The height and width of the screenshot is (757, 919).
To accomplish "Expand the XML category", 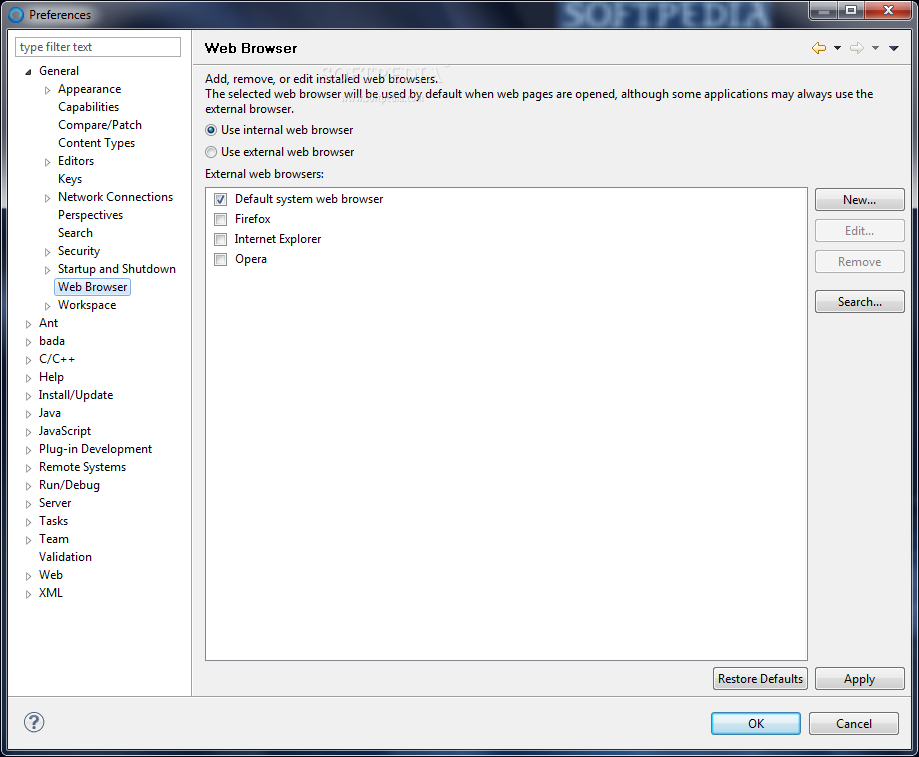I will click(x=28, y=594).
